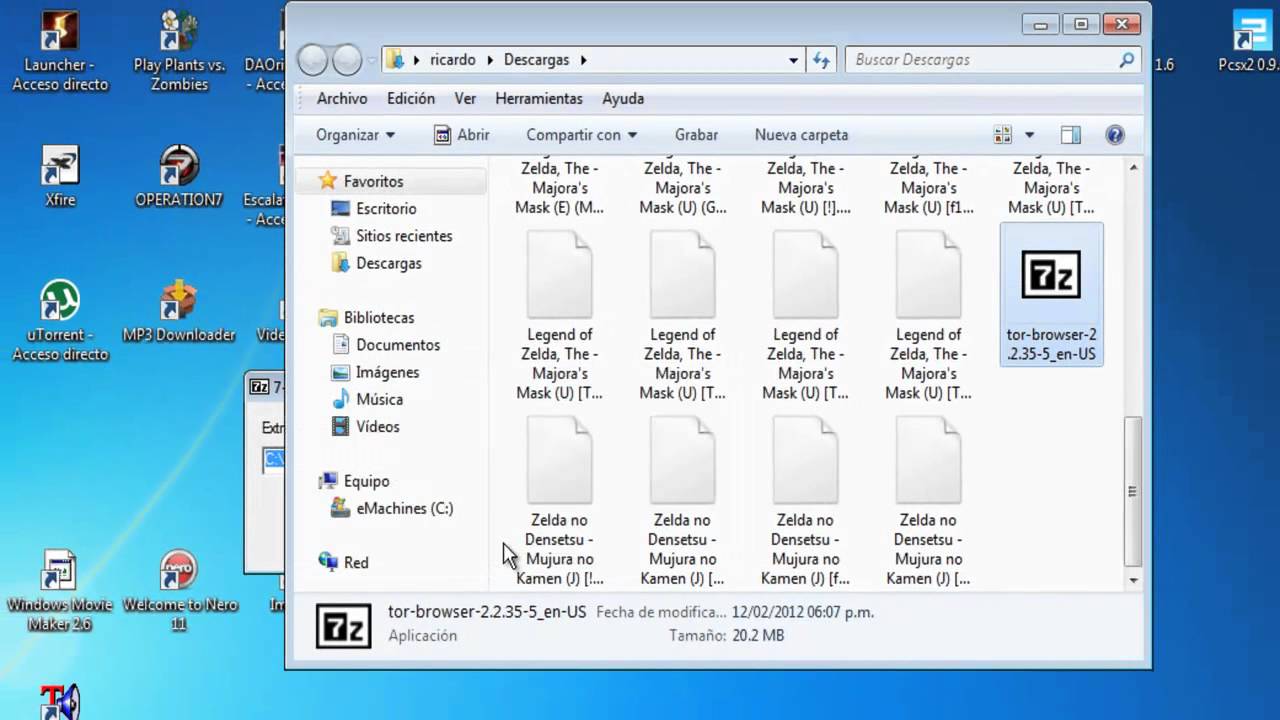Expand the ricardo breadcrumb arrow
The height and width of the screenshot is (720, 1280).
[491, 60]
